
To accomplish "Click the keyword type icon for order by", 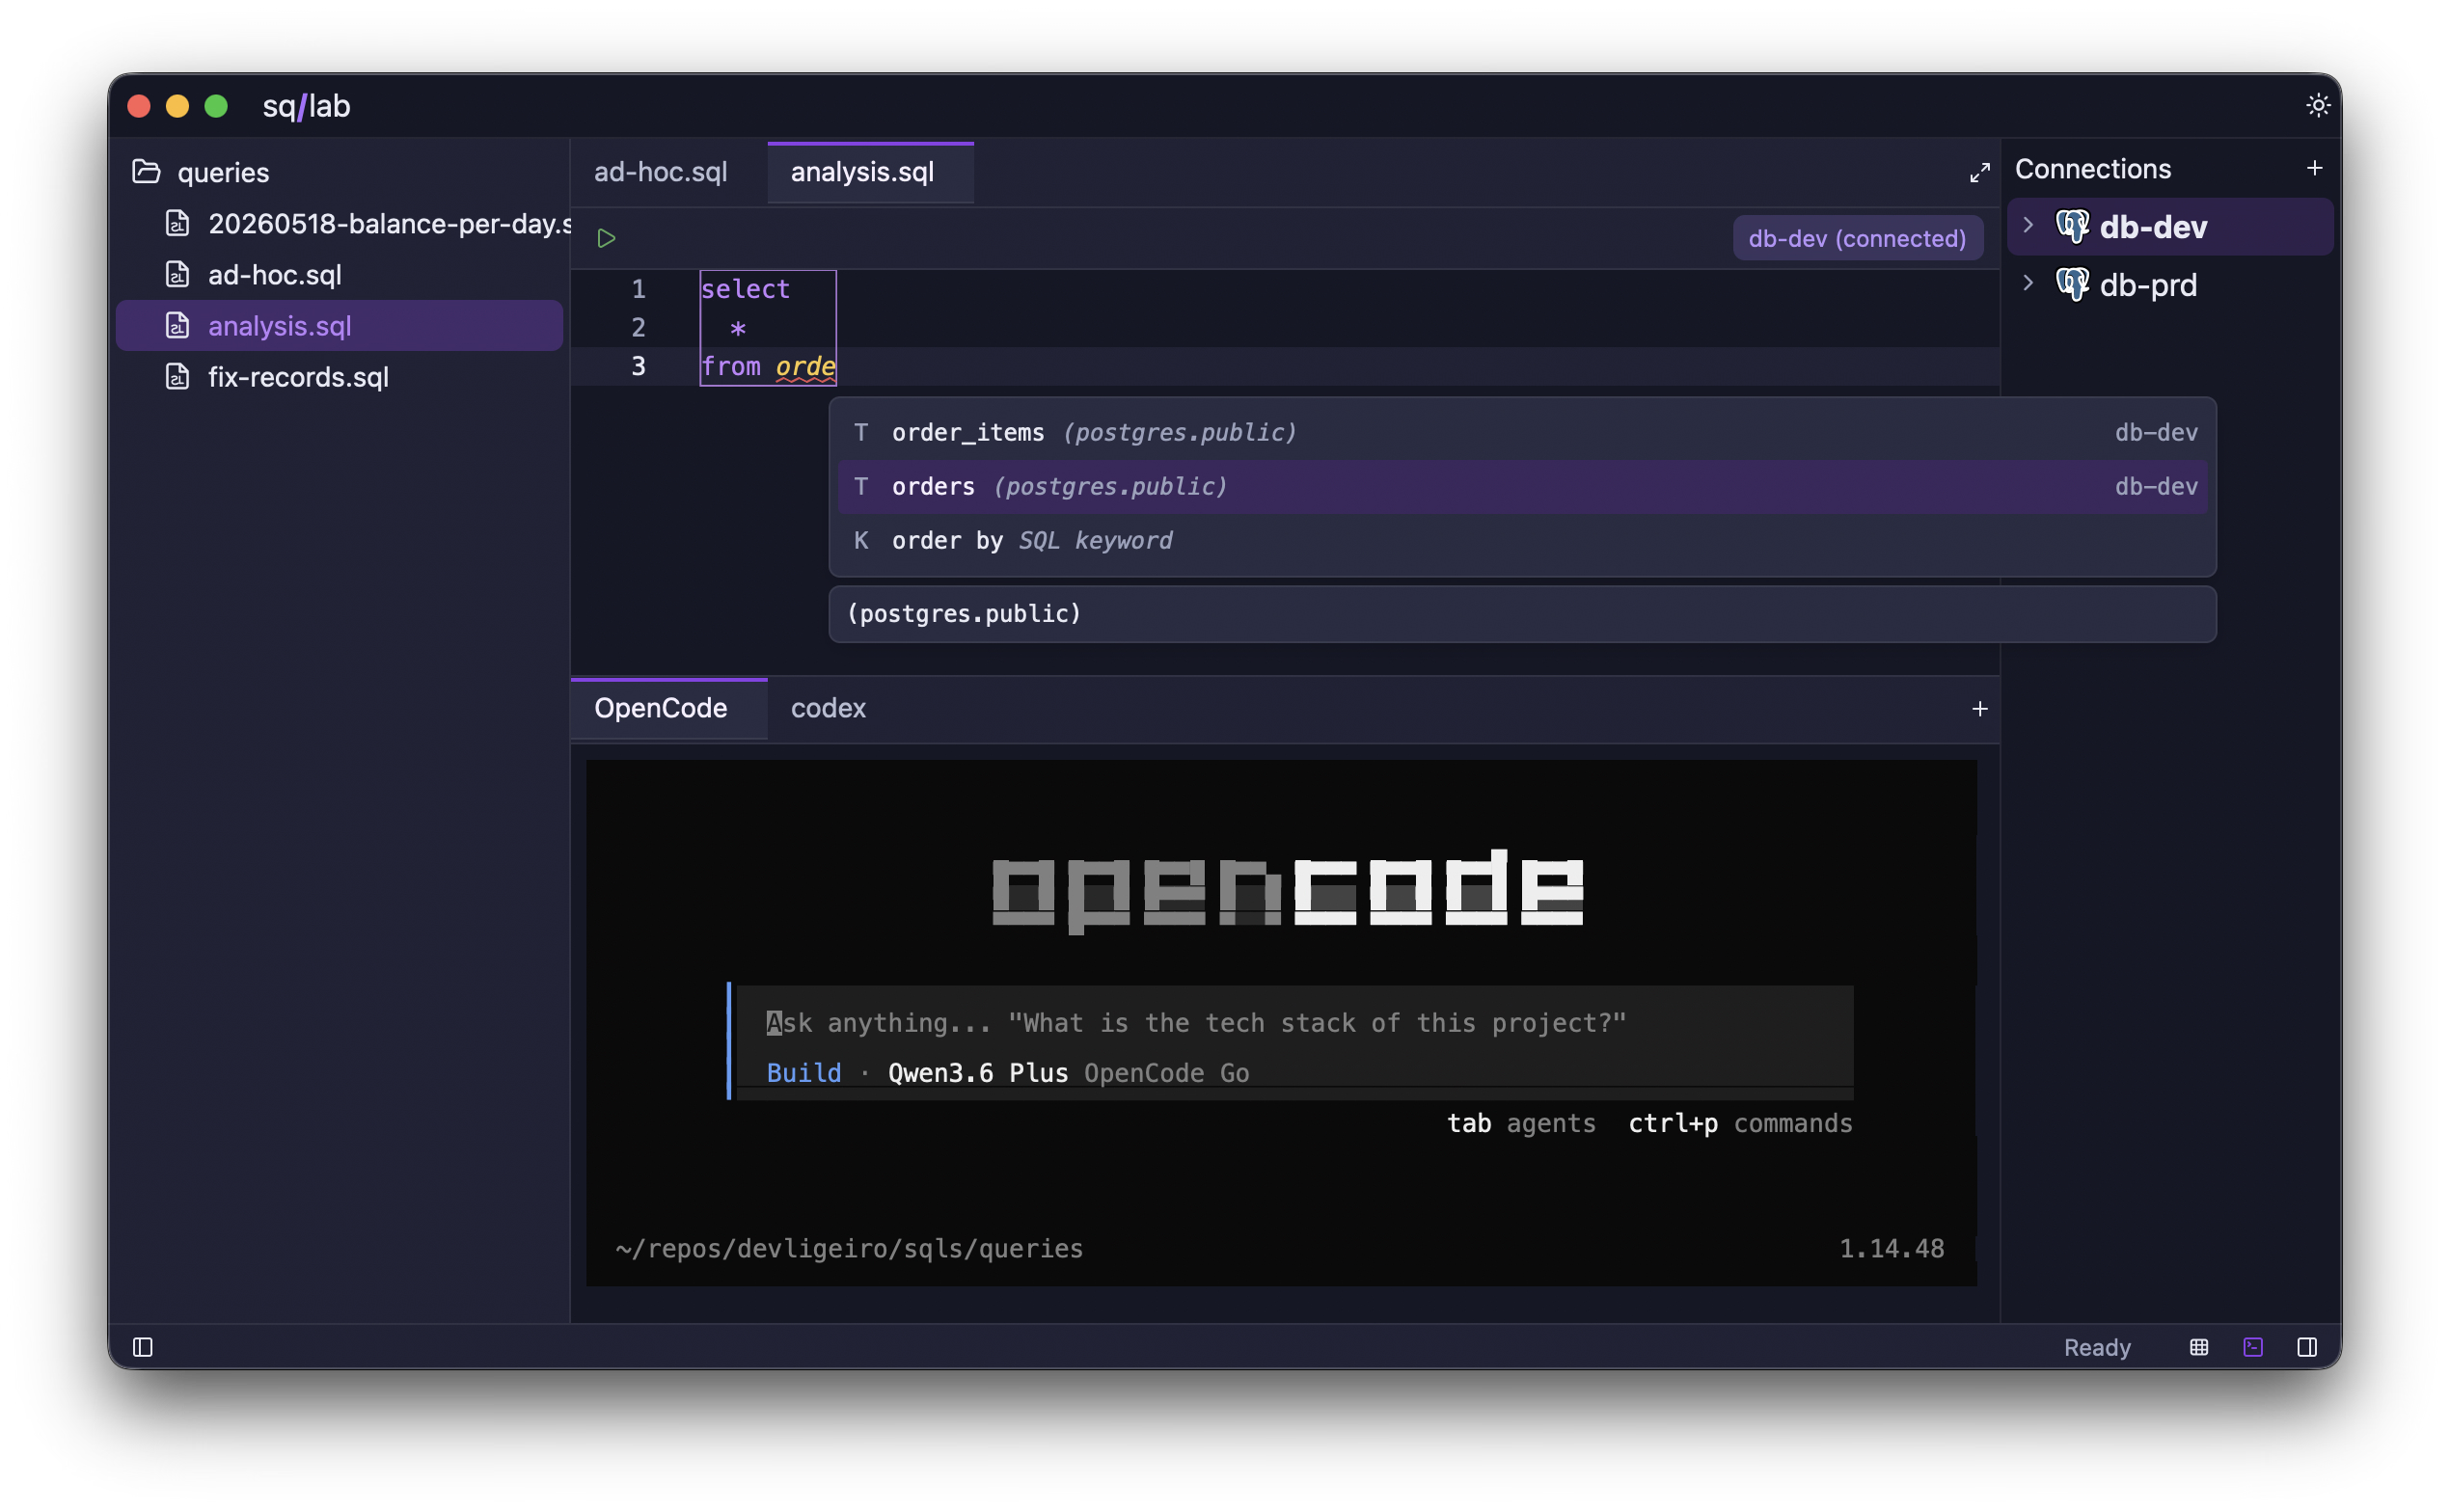I will (x=860, y=540).
